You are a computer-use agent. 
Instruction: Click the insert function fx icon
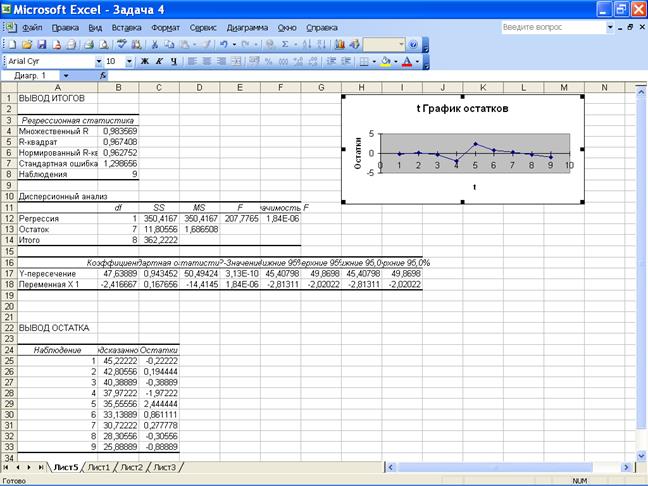pos(103,75)
